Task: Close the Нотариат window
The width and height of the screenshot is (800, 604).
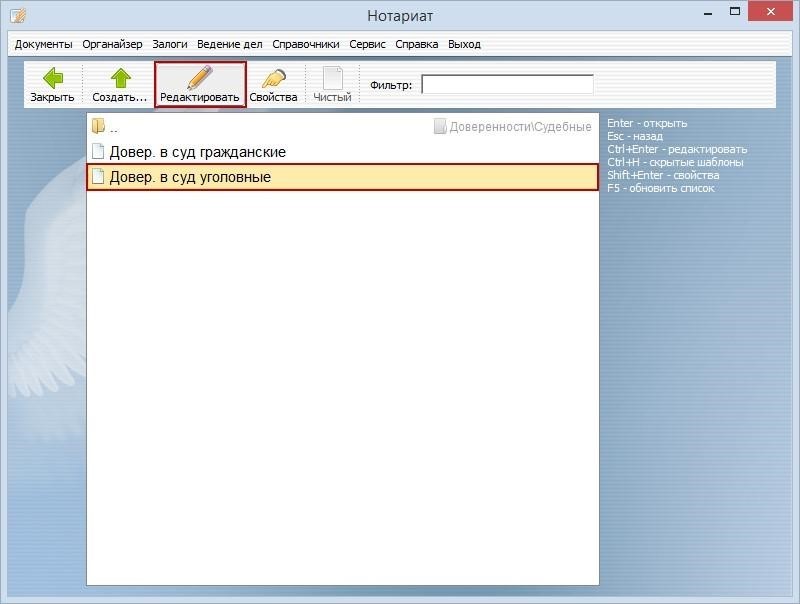Action: click(770, 12)
